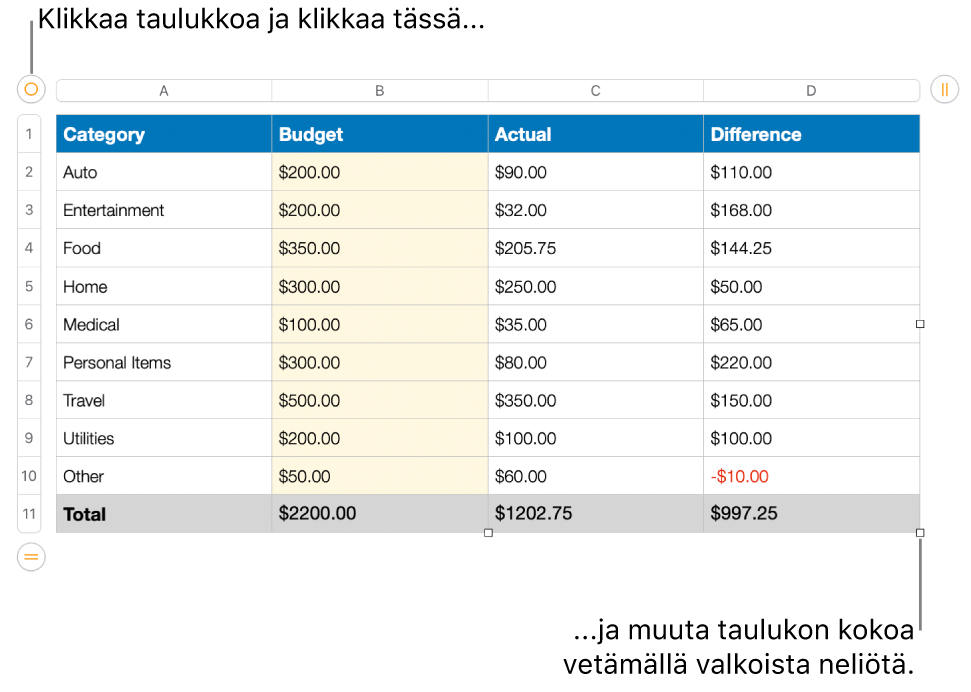This screenshot has height=692, width=971.
Task: Click the bottom-center table resize handle
Action: click(x=488, y=533)
